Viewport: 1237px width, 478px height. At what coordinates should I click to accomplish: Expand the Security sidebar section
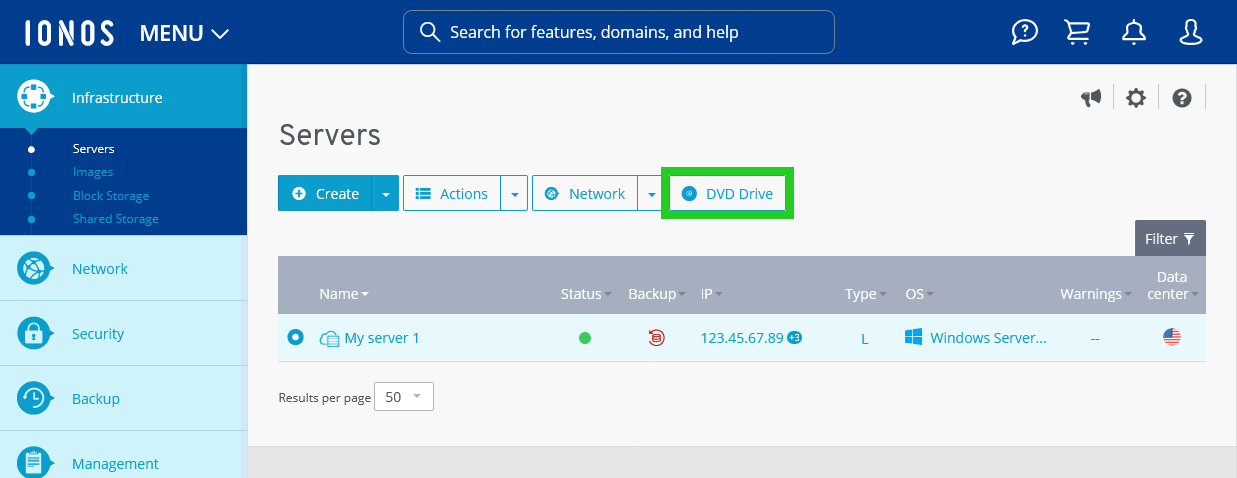98,334
